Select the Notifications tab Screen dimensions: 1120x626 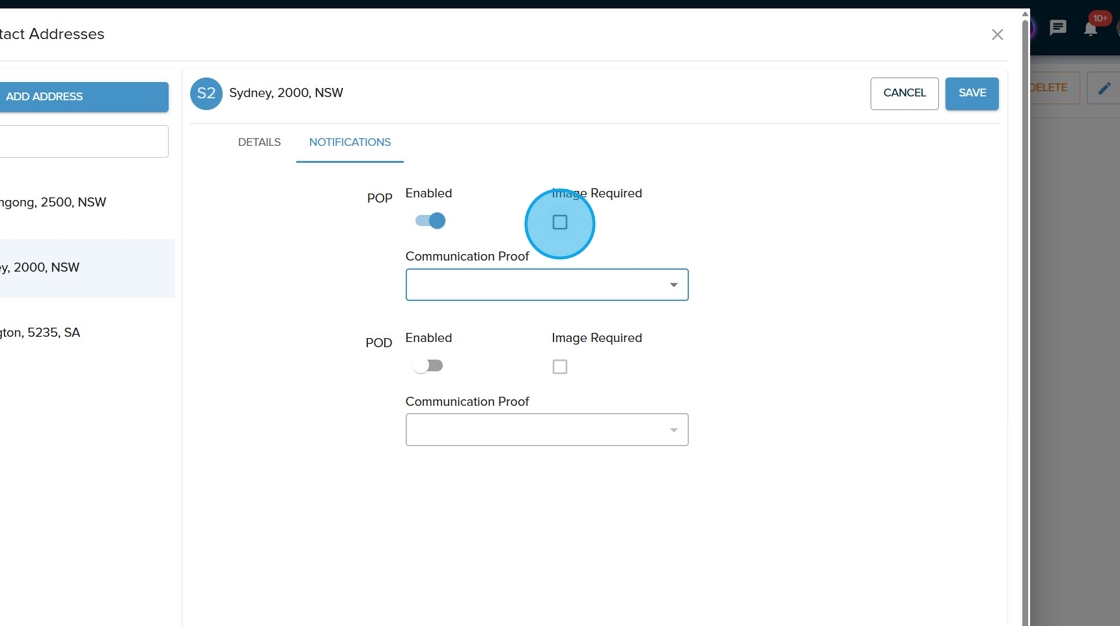350,142
